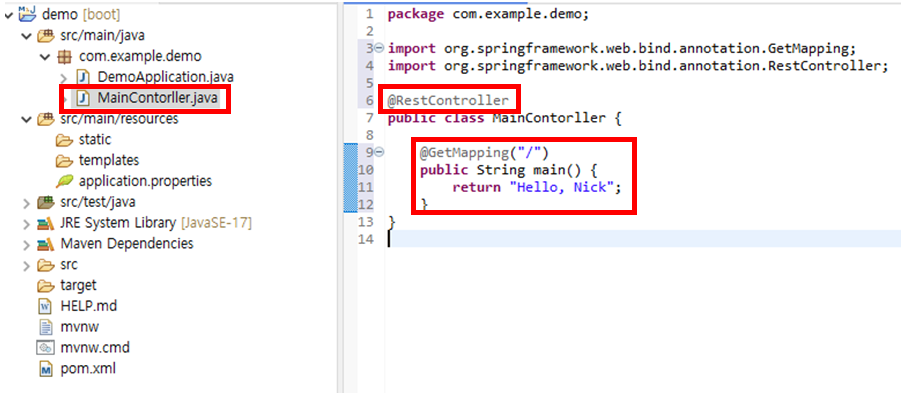Screen dimensions: 905x394
Task: Select demo [boot] project label
Action: (x=81, y=15)
